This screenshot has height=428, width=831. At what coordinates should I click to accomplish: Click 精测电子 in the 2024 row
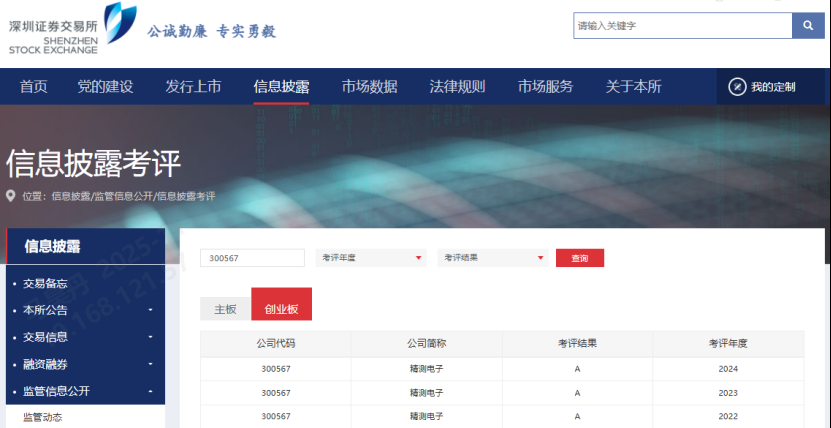(427, 369)
